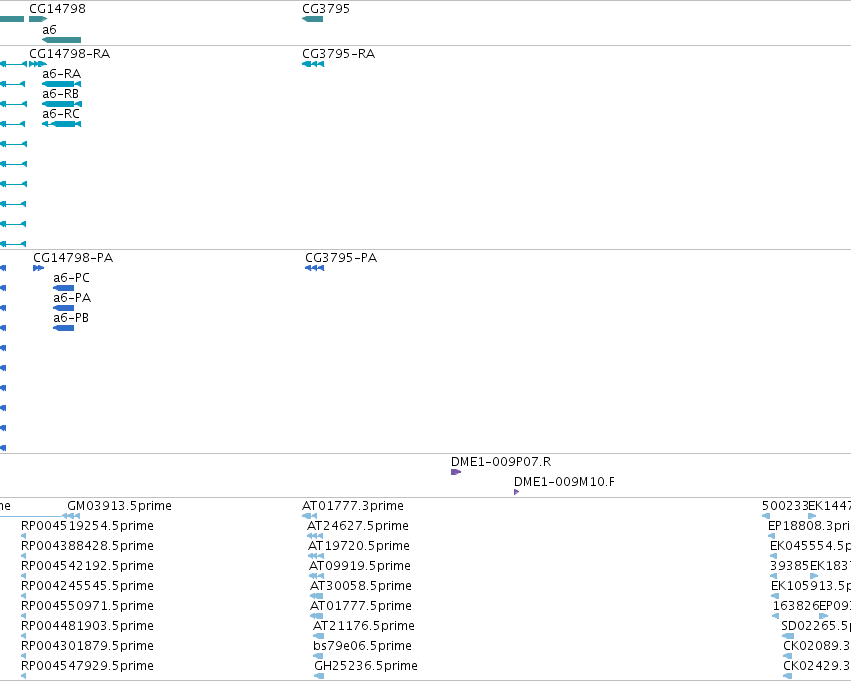Select the AT01777.5prime EST label
The width and height of the screenshot is (851, 681).
click(x=361, y=606)
